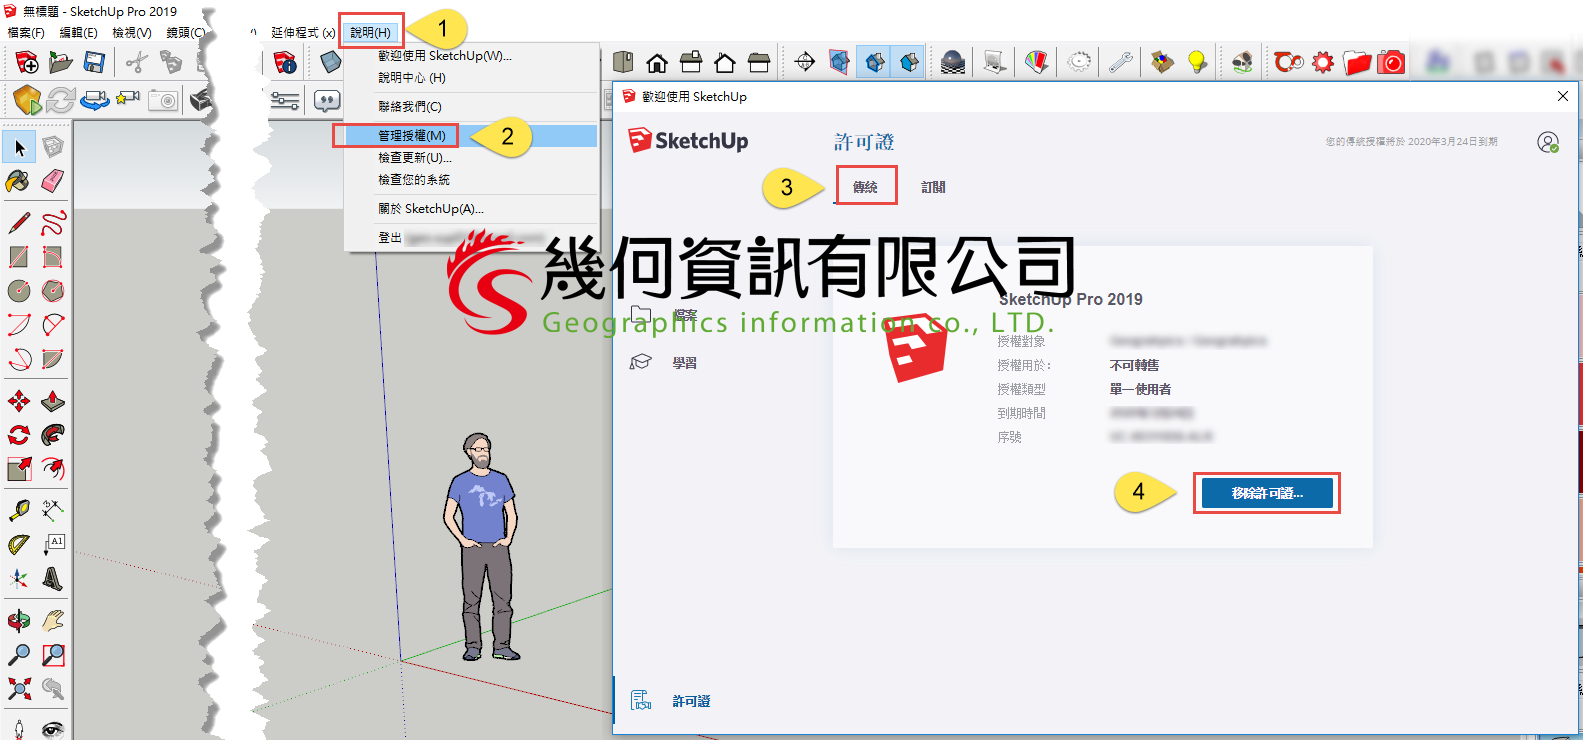Select the Paint Bucket tool
The height and width of the screenshot is (740, 1583).
(x=19, y=181)
